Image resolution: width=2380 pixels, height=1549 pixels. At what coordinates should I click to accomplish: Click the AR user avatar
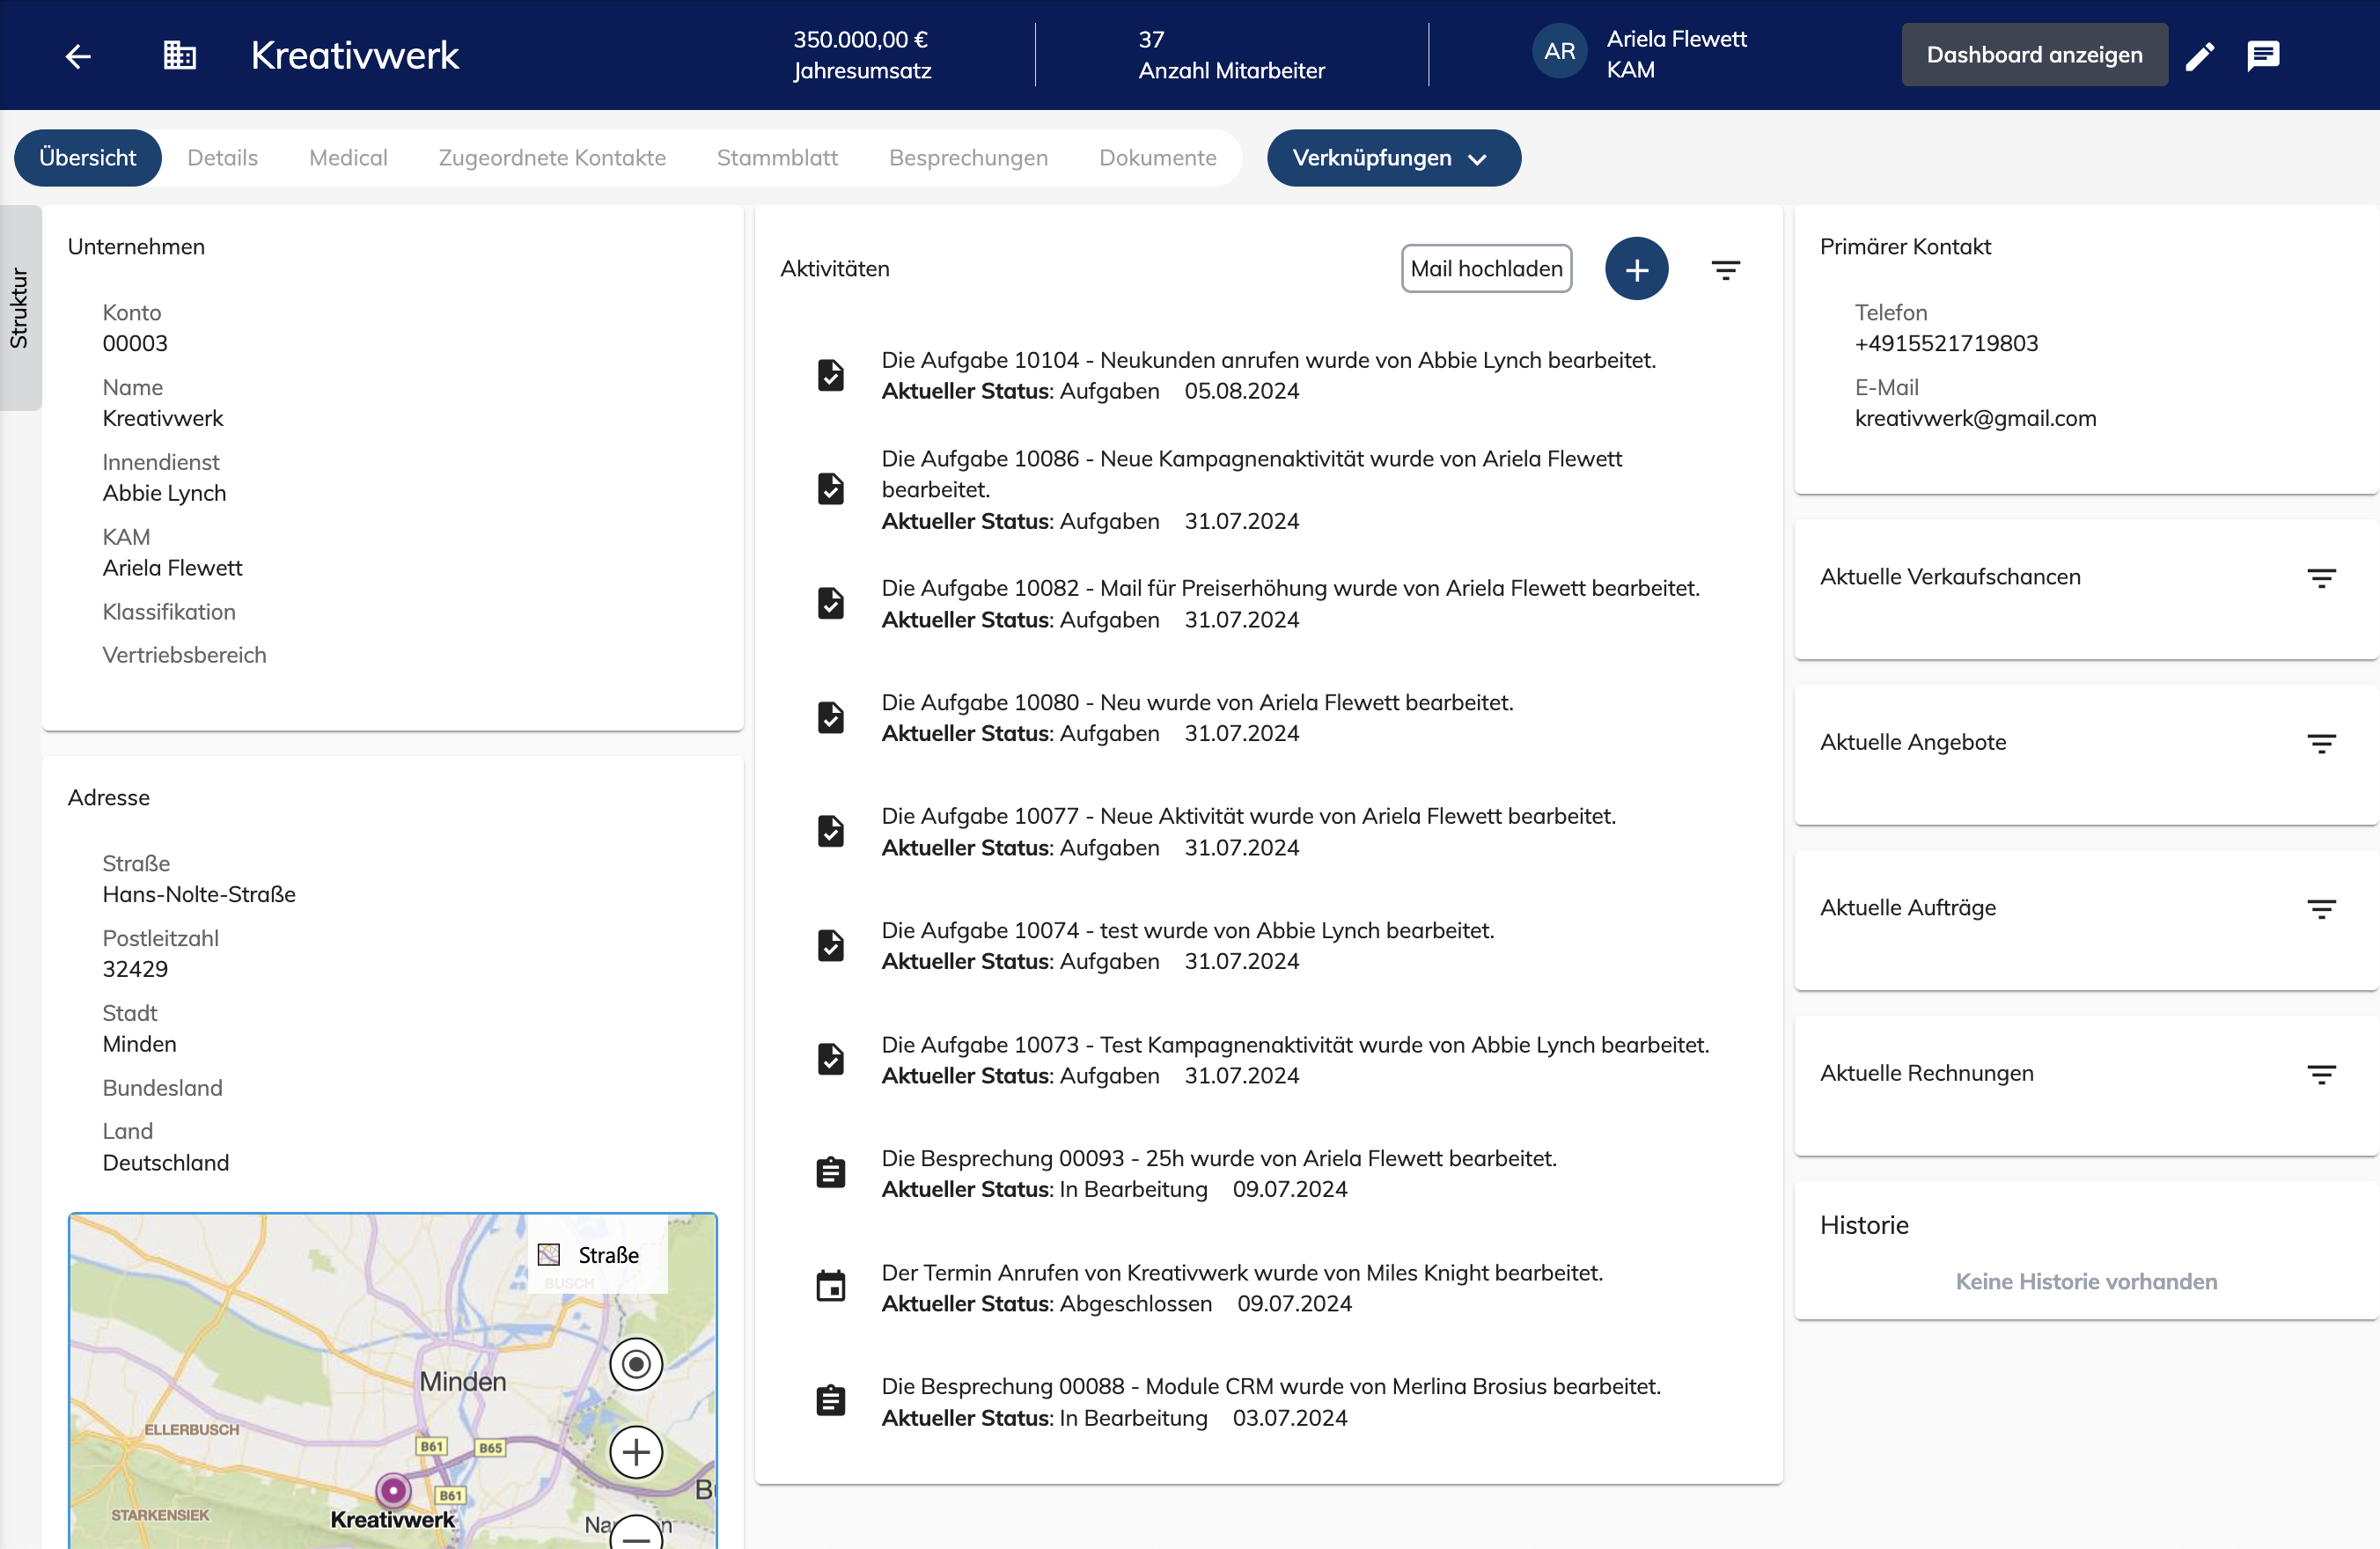tap(1559, 52)
